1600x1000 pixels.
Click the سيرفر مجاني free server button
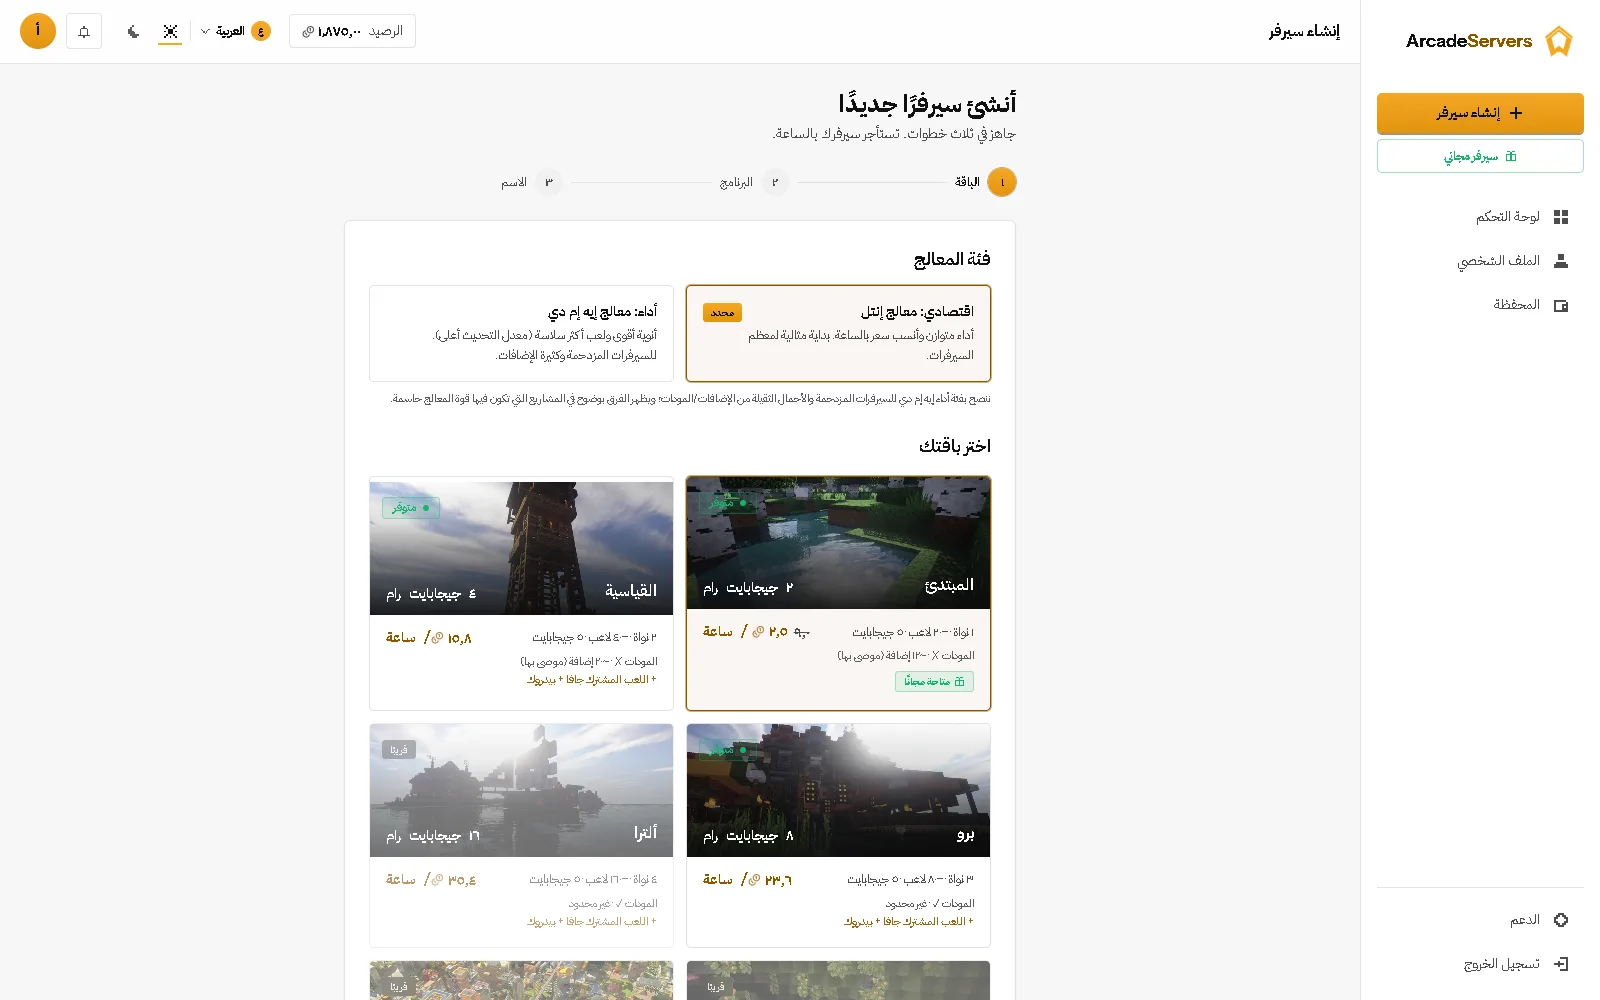1480,156
